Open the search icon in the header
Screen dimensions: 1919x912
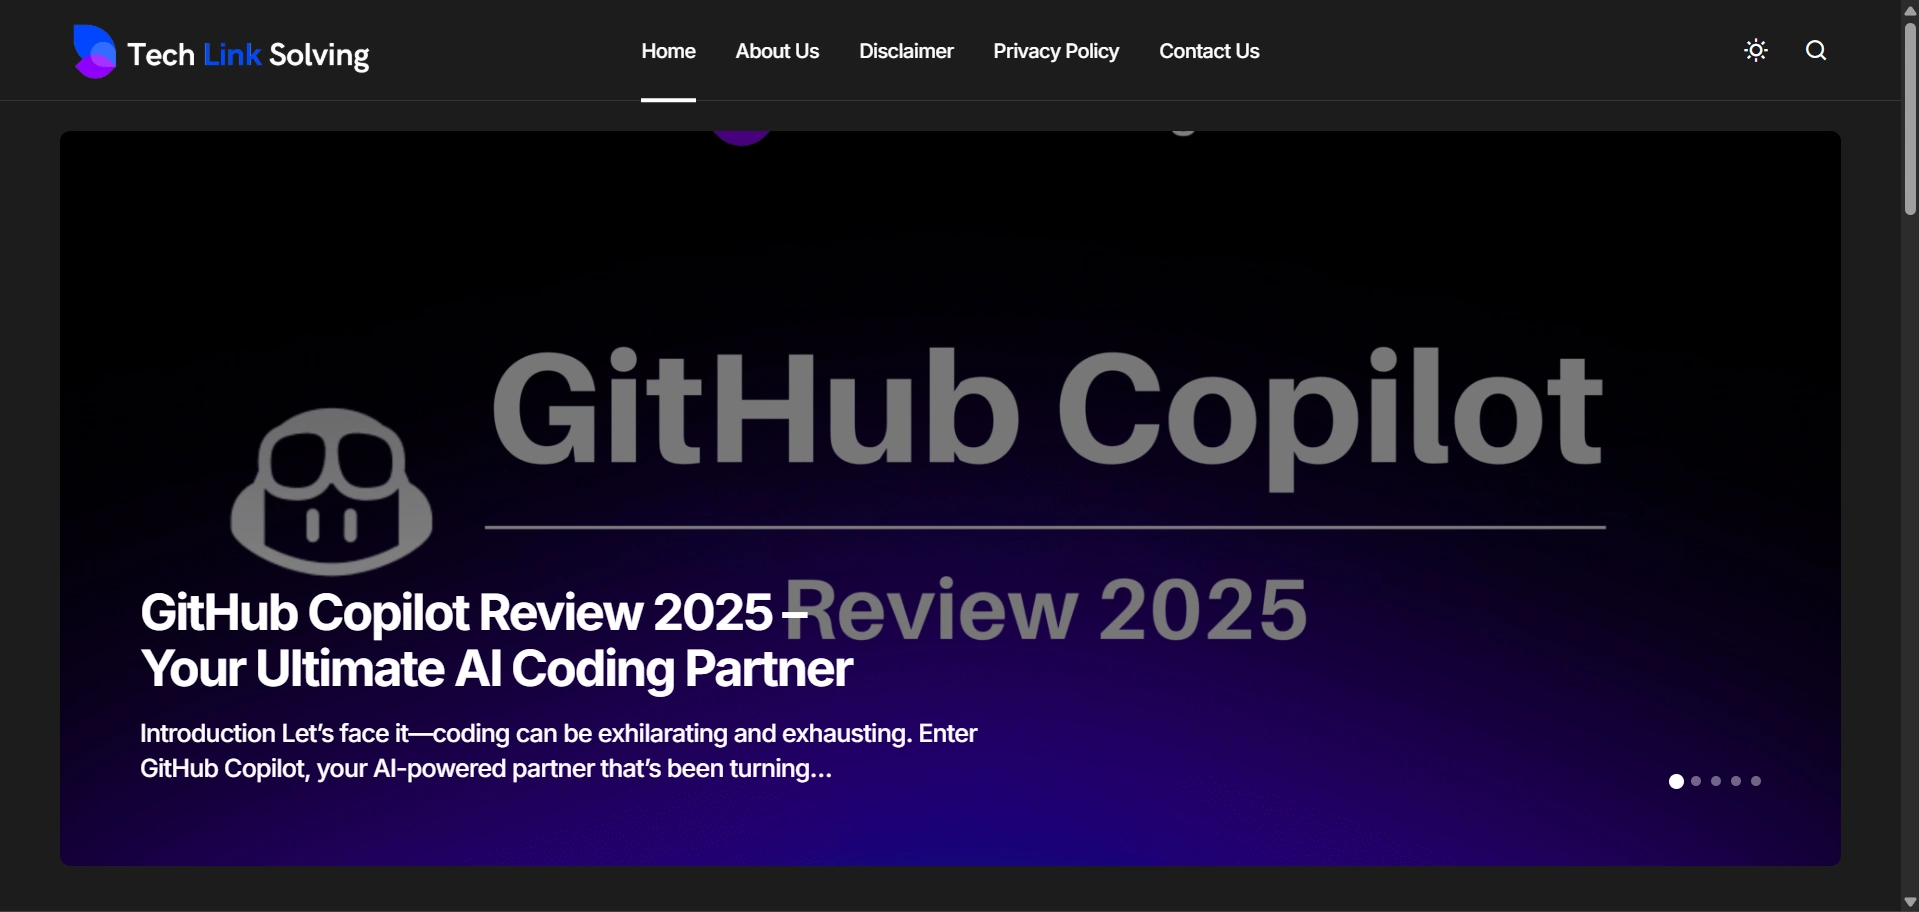coord(1816,51)
